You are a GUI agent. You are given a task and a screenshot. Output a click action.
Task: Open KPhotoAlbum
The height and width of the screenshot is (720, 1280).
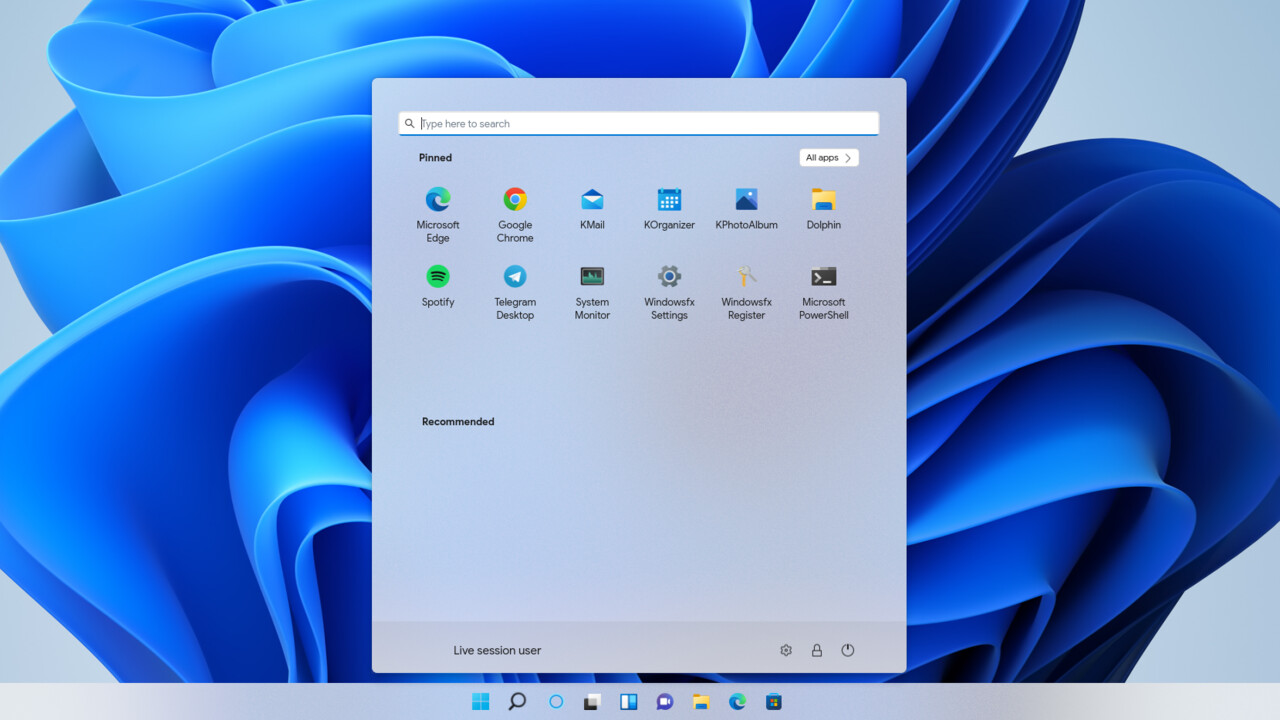coord(745,199)
